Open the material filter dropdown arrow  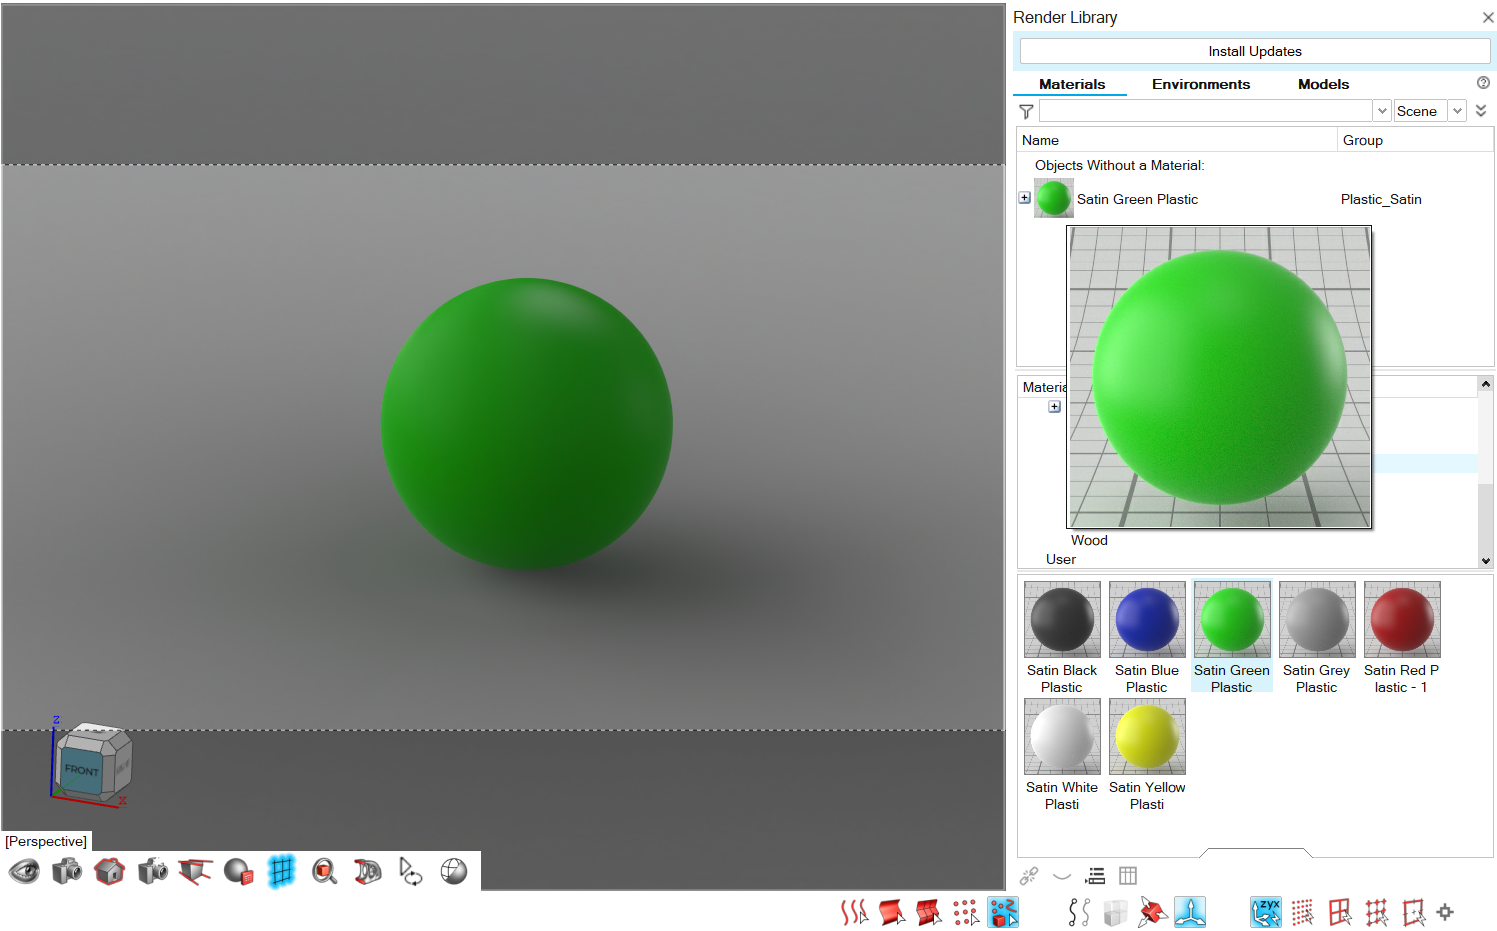[1382, 111]
